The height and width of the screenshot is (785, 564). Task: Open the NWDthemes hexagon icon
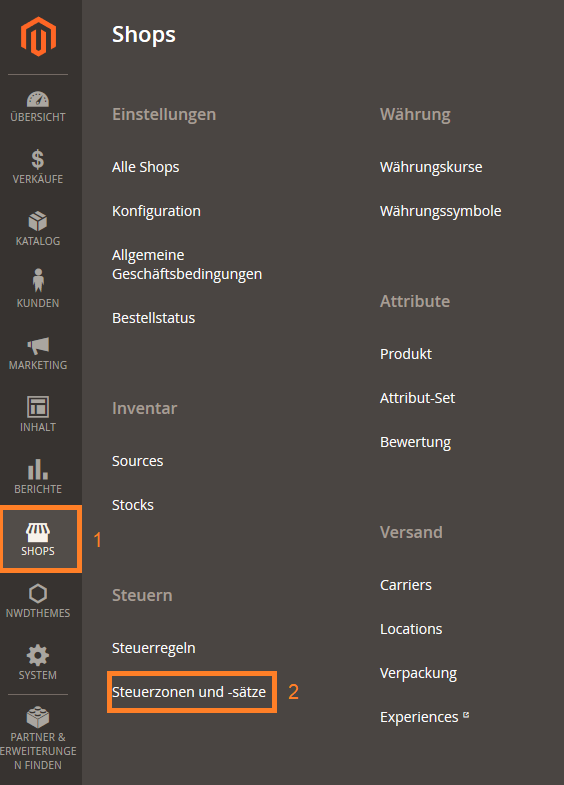(x=38, y=594)
